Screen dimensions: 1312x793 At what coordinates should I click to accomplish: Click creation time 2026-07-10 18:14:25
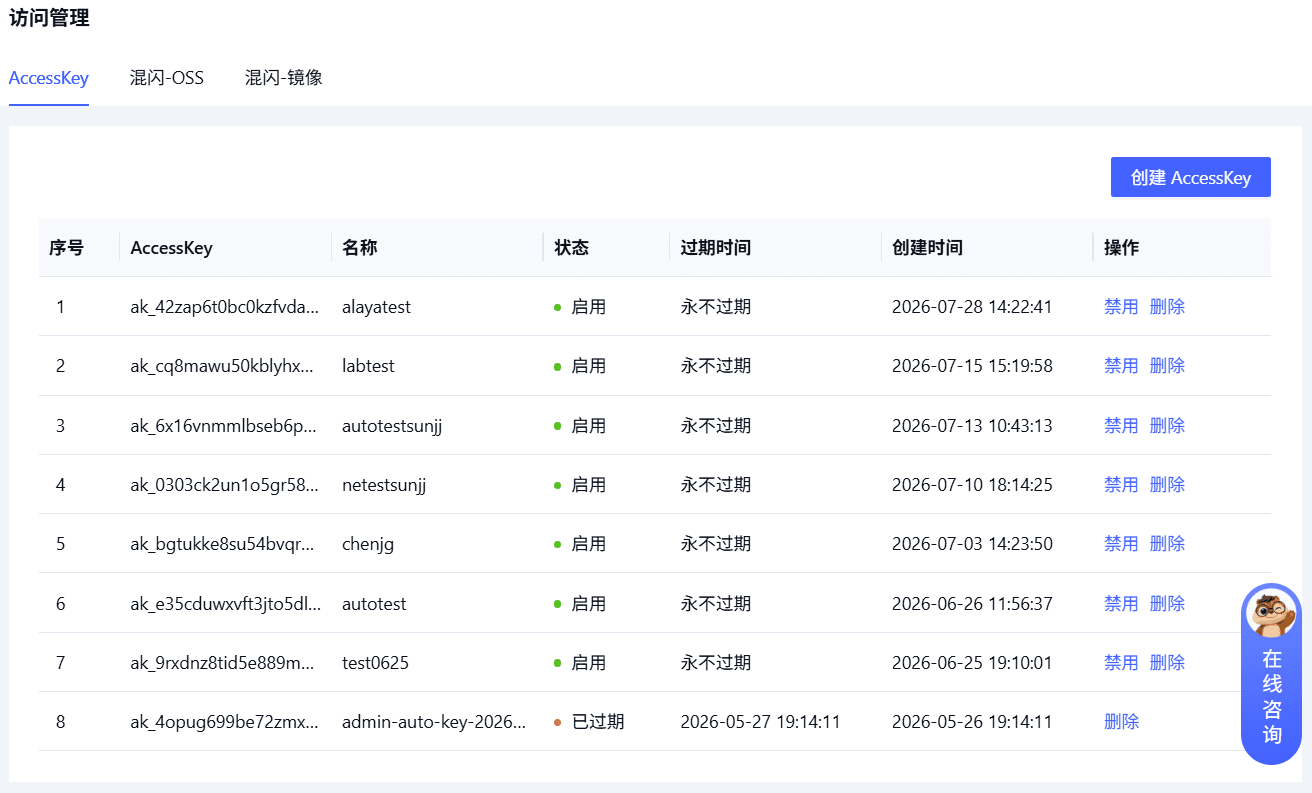click(972, 485)
